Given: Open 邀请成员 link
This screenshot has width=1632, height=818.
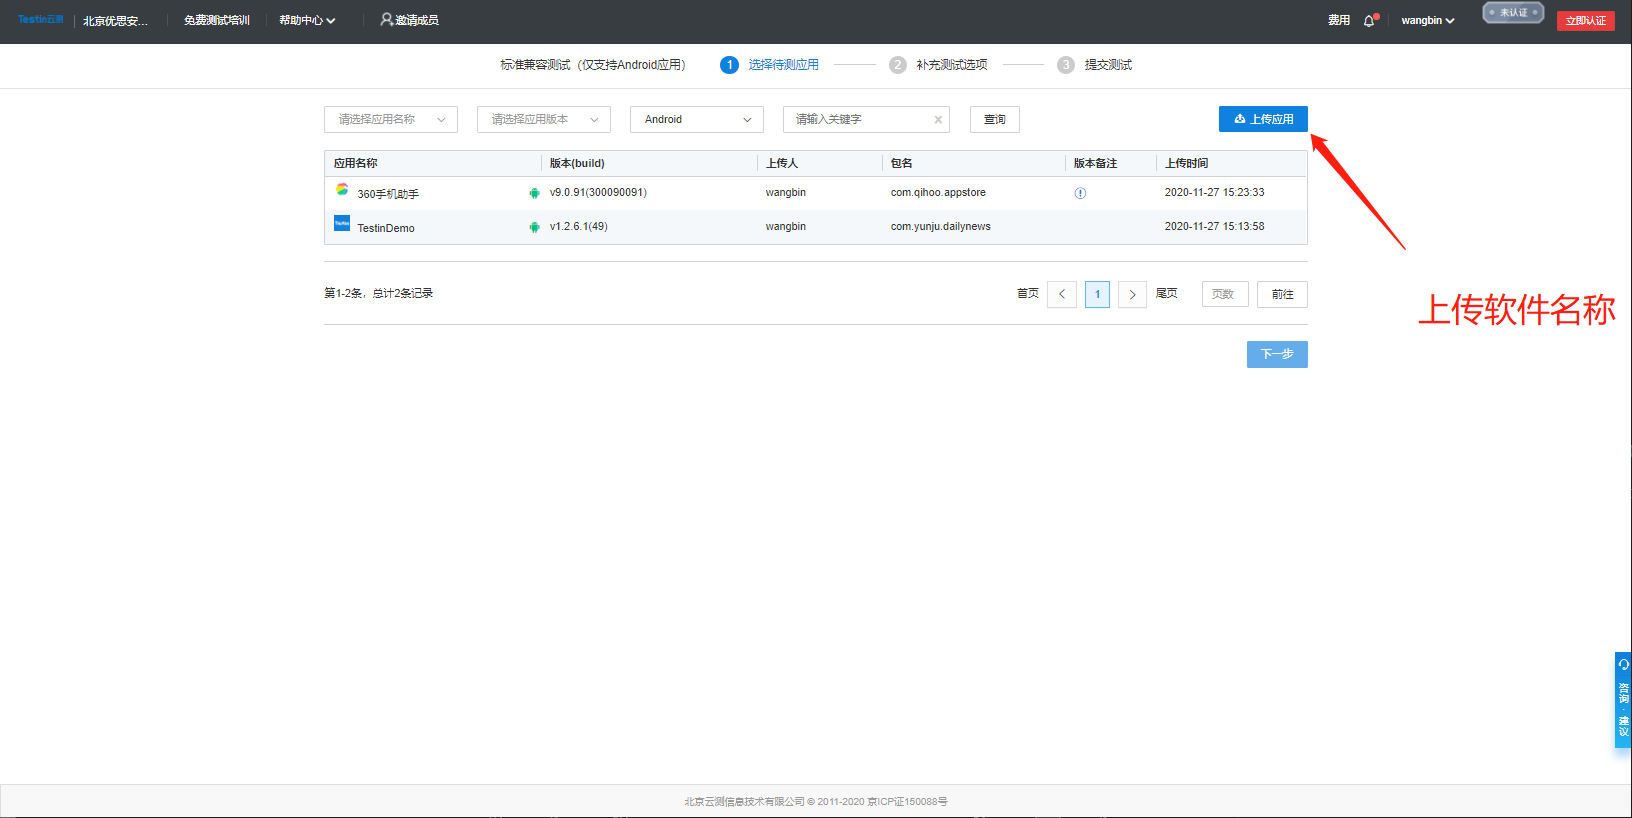Looking at the screenshot, I should [x=417, y=20].
